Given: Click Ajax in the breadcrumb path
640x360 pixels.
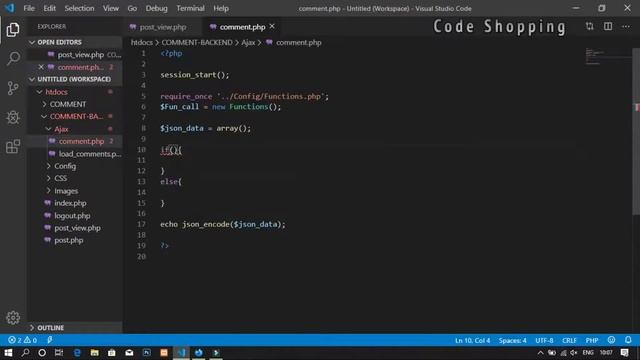Looking at the screenshot, I should tap(248, 42).
